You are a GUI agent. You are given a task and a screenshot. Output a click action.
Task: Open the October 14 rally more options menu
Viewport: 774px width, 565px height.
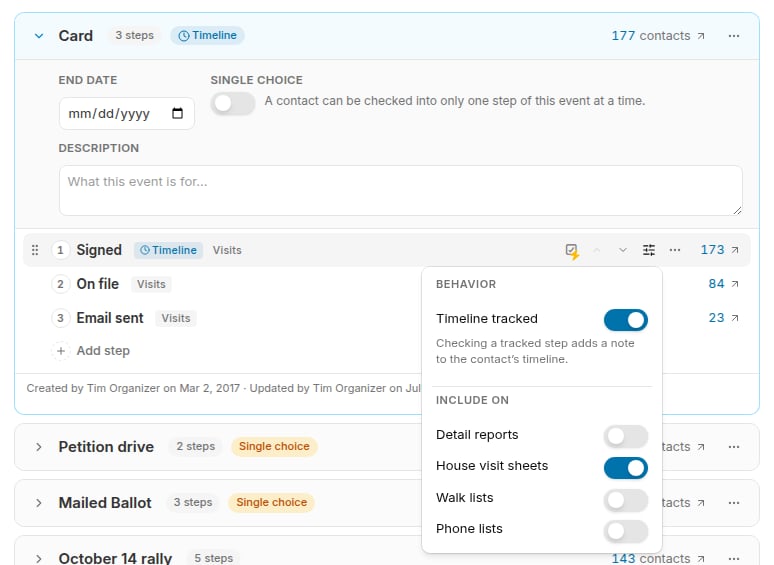pos(734,559)
